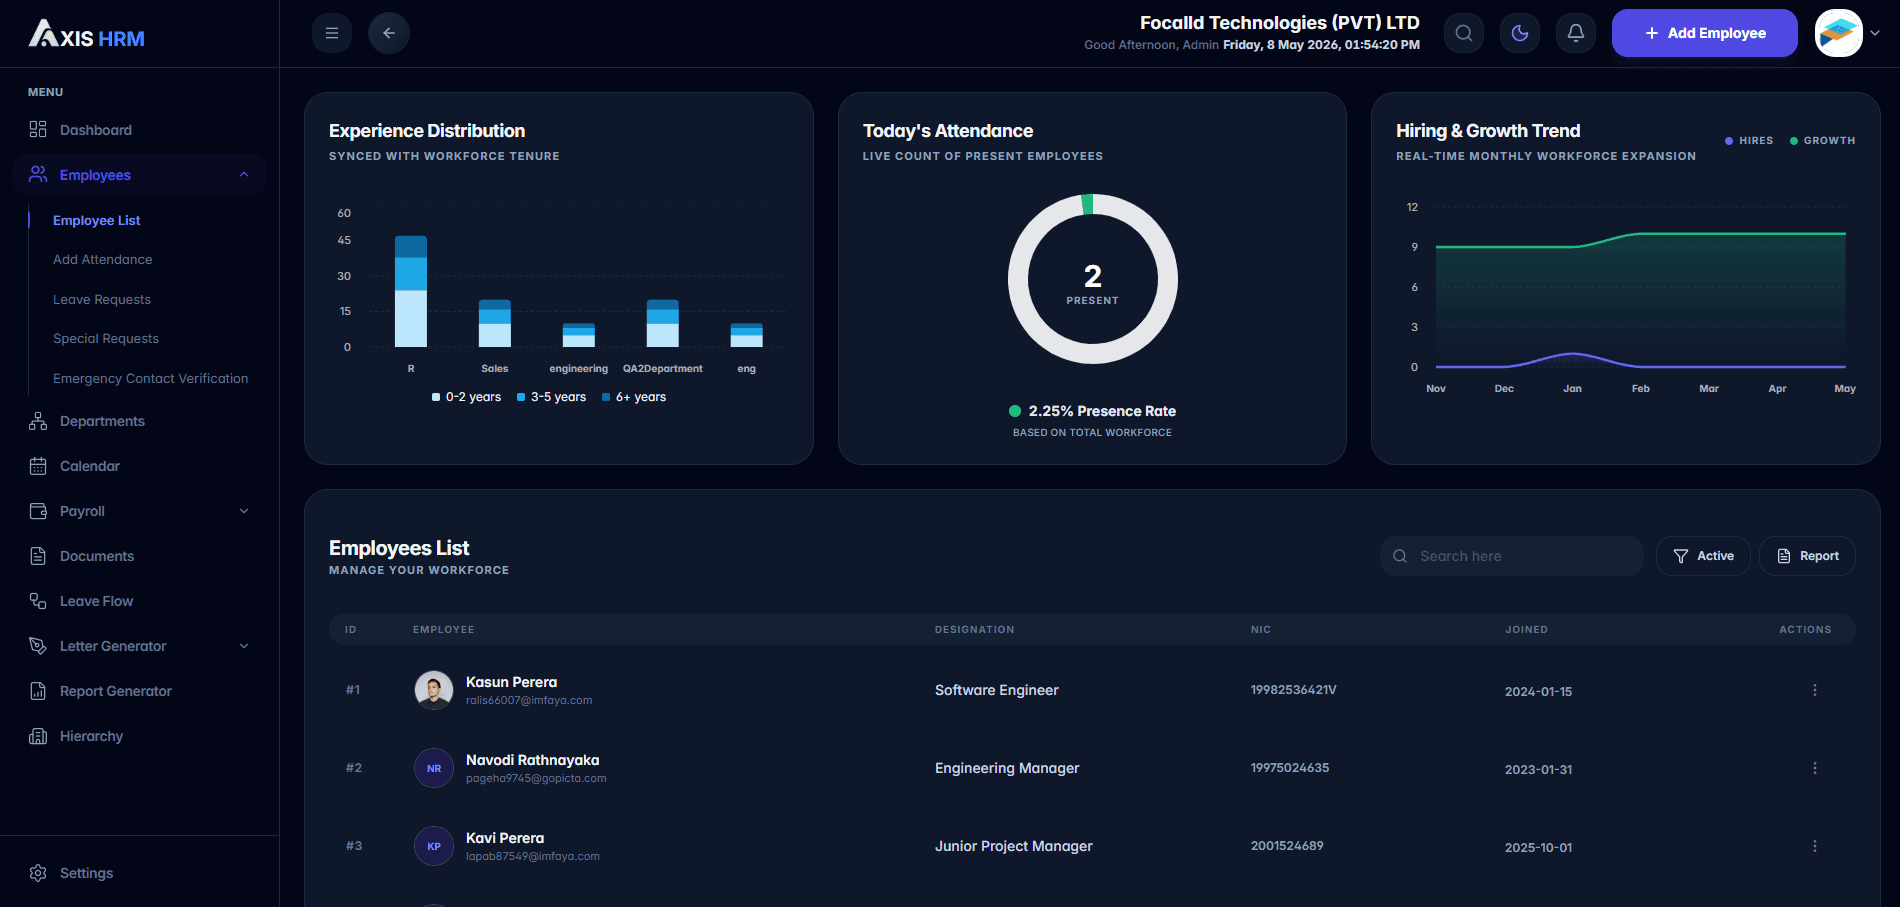Click the Add Employee button
Image resolution: width=1900 pixels, height=907 pixels.
[x=1705, y=33]
